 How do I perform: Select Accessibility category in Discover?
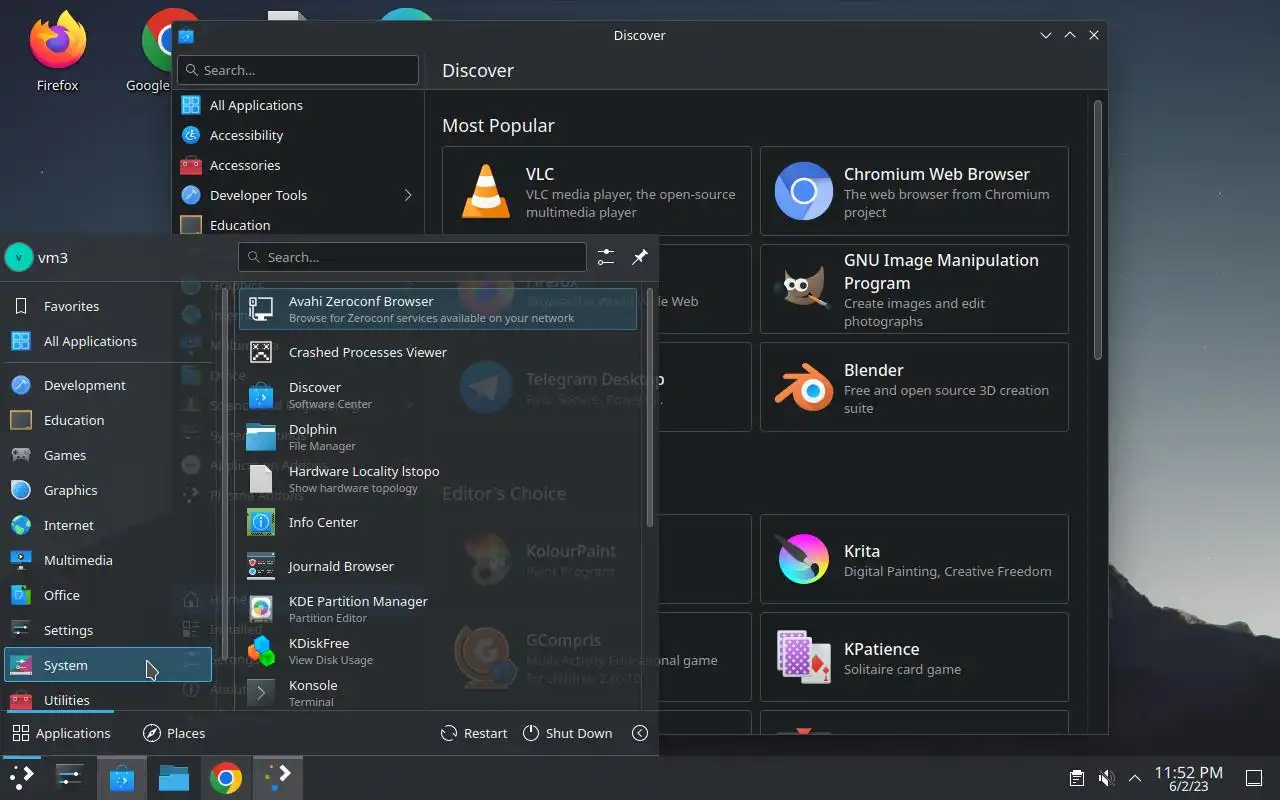297,135
